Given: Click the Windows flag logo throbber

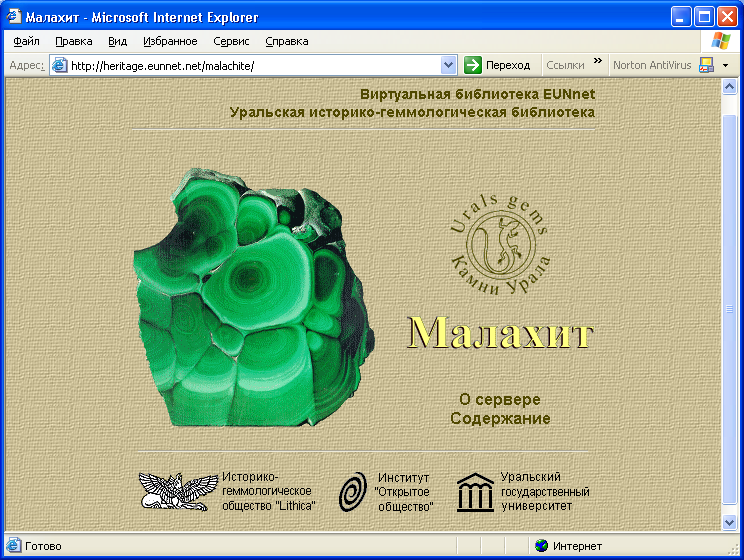Looking at the screenshot, I should click(x=720, y=41).
